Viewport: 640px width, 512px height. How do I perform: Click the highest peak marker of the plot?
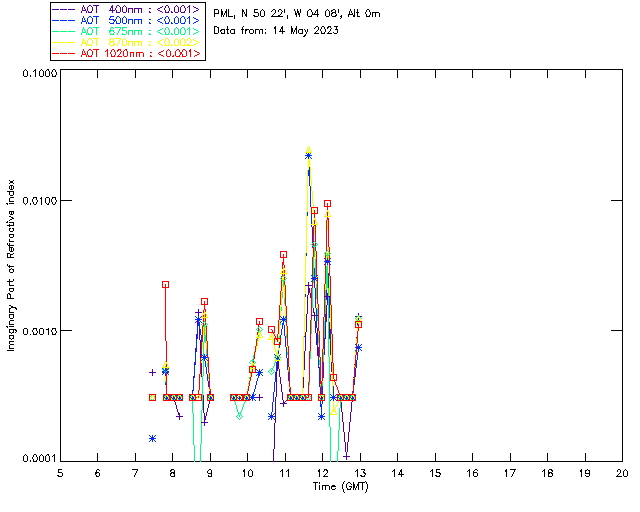(x=308, y=152)
